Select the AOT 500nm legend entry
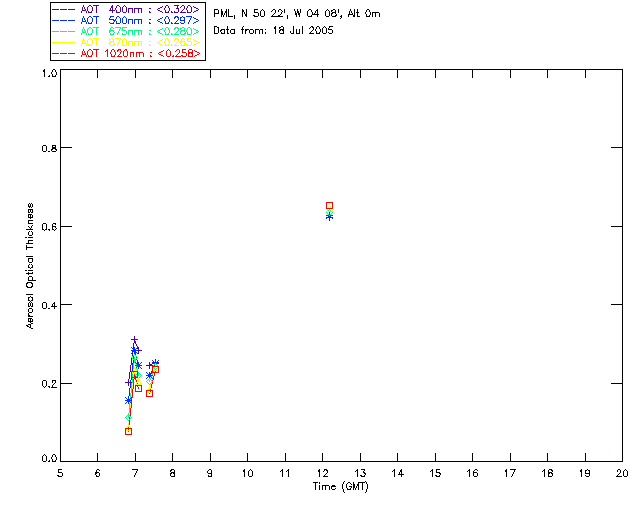Viewport: 640px width, 512px height. pyautogui.click(x=127, y=20)
